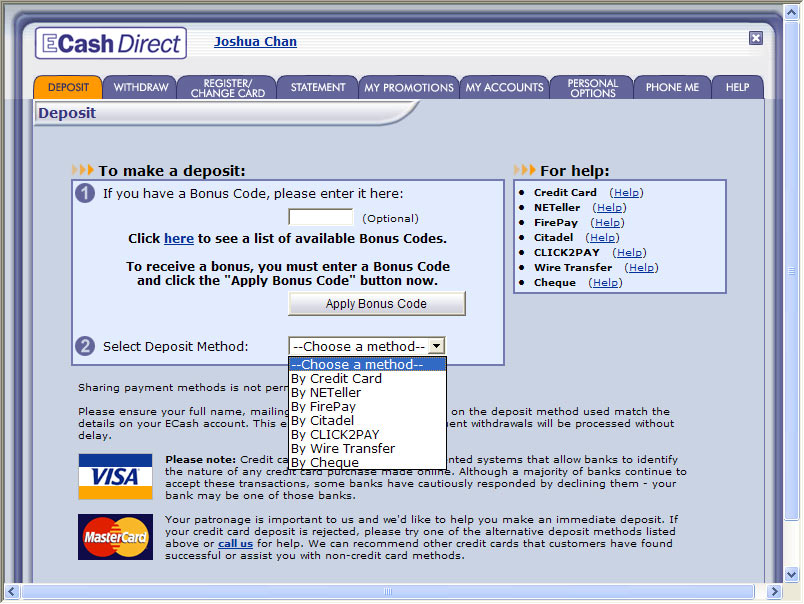Image resolution: width=804 pixels, height=604 pixels.
Task: Click the Visa card logo
Action: click(x=115, y=476)
